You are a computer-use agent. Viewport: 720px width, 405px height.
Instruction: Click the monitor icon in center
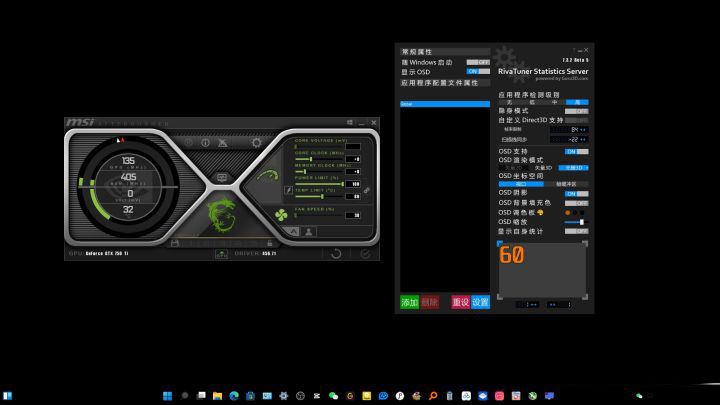coord(222,177)
